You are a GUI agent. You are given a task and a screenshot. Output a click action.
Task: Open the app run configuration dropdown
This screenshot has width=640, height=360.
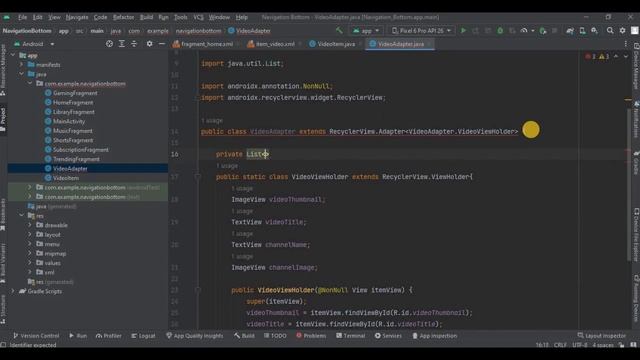click(366, 31)
